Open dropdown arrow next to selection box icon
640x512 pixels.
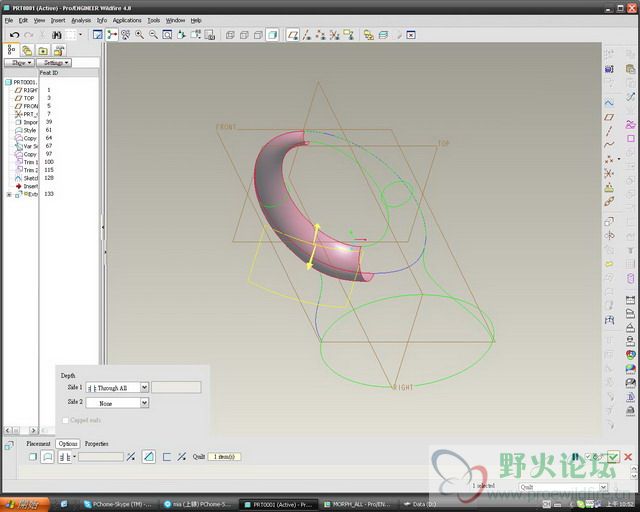(x=80, y=35)
